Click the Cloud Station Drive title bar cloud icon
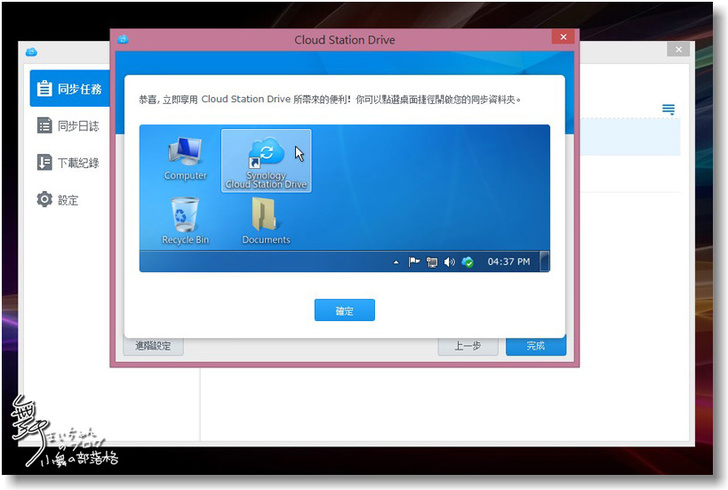Image resolution: width=728 pixels, height=490 pixels. (123, 39)
